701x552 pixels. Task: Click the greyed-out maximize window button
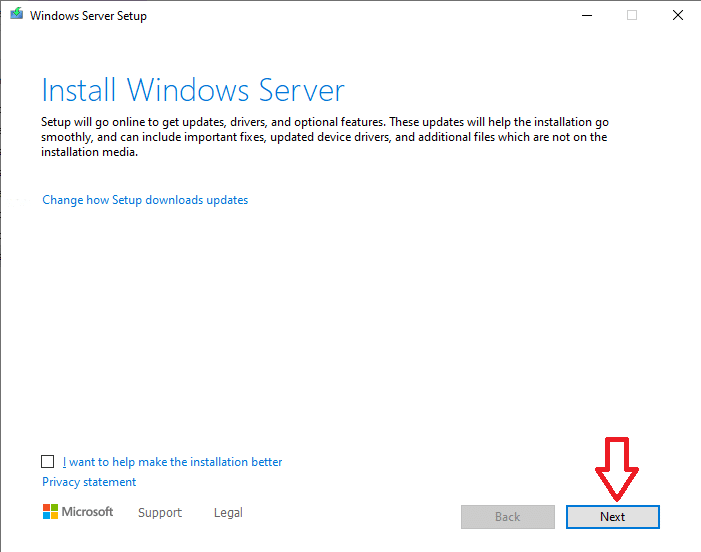tap(631, 15)
